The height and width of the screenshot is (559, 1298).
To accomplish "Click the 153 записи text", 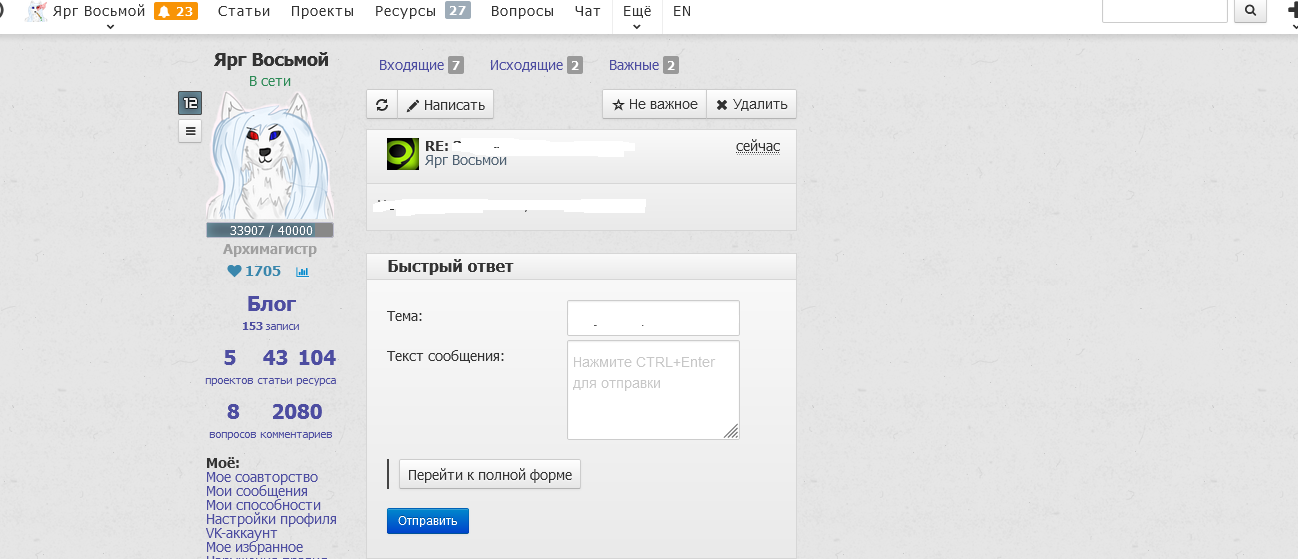I will click(x=270, y=326).
